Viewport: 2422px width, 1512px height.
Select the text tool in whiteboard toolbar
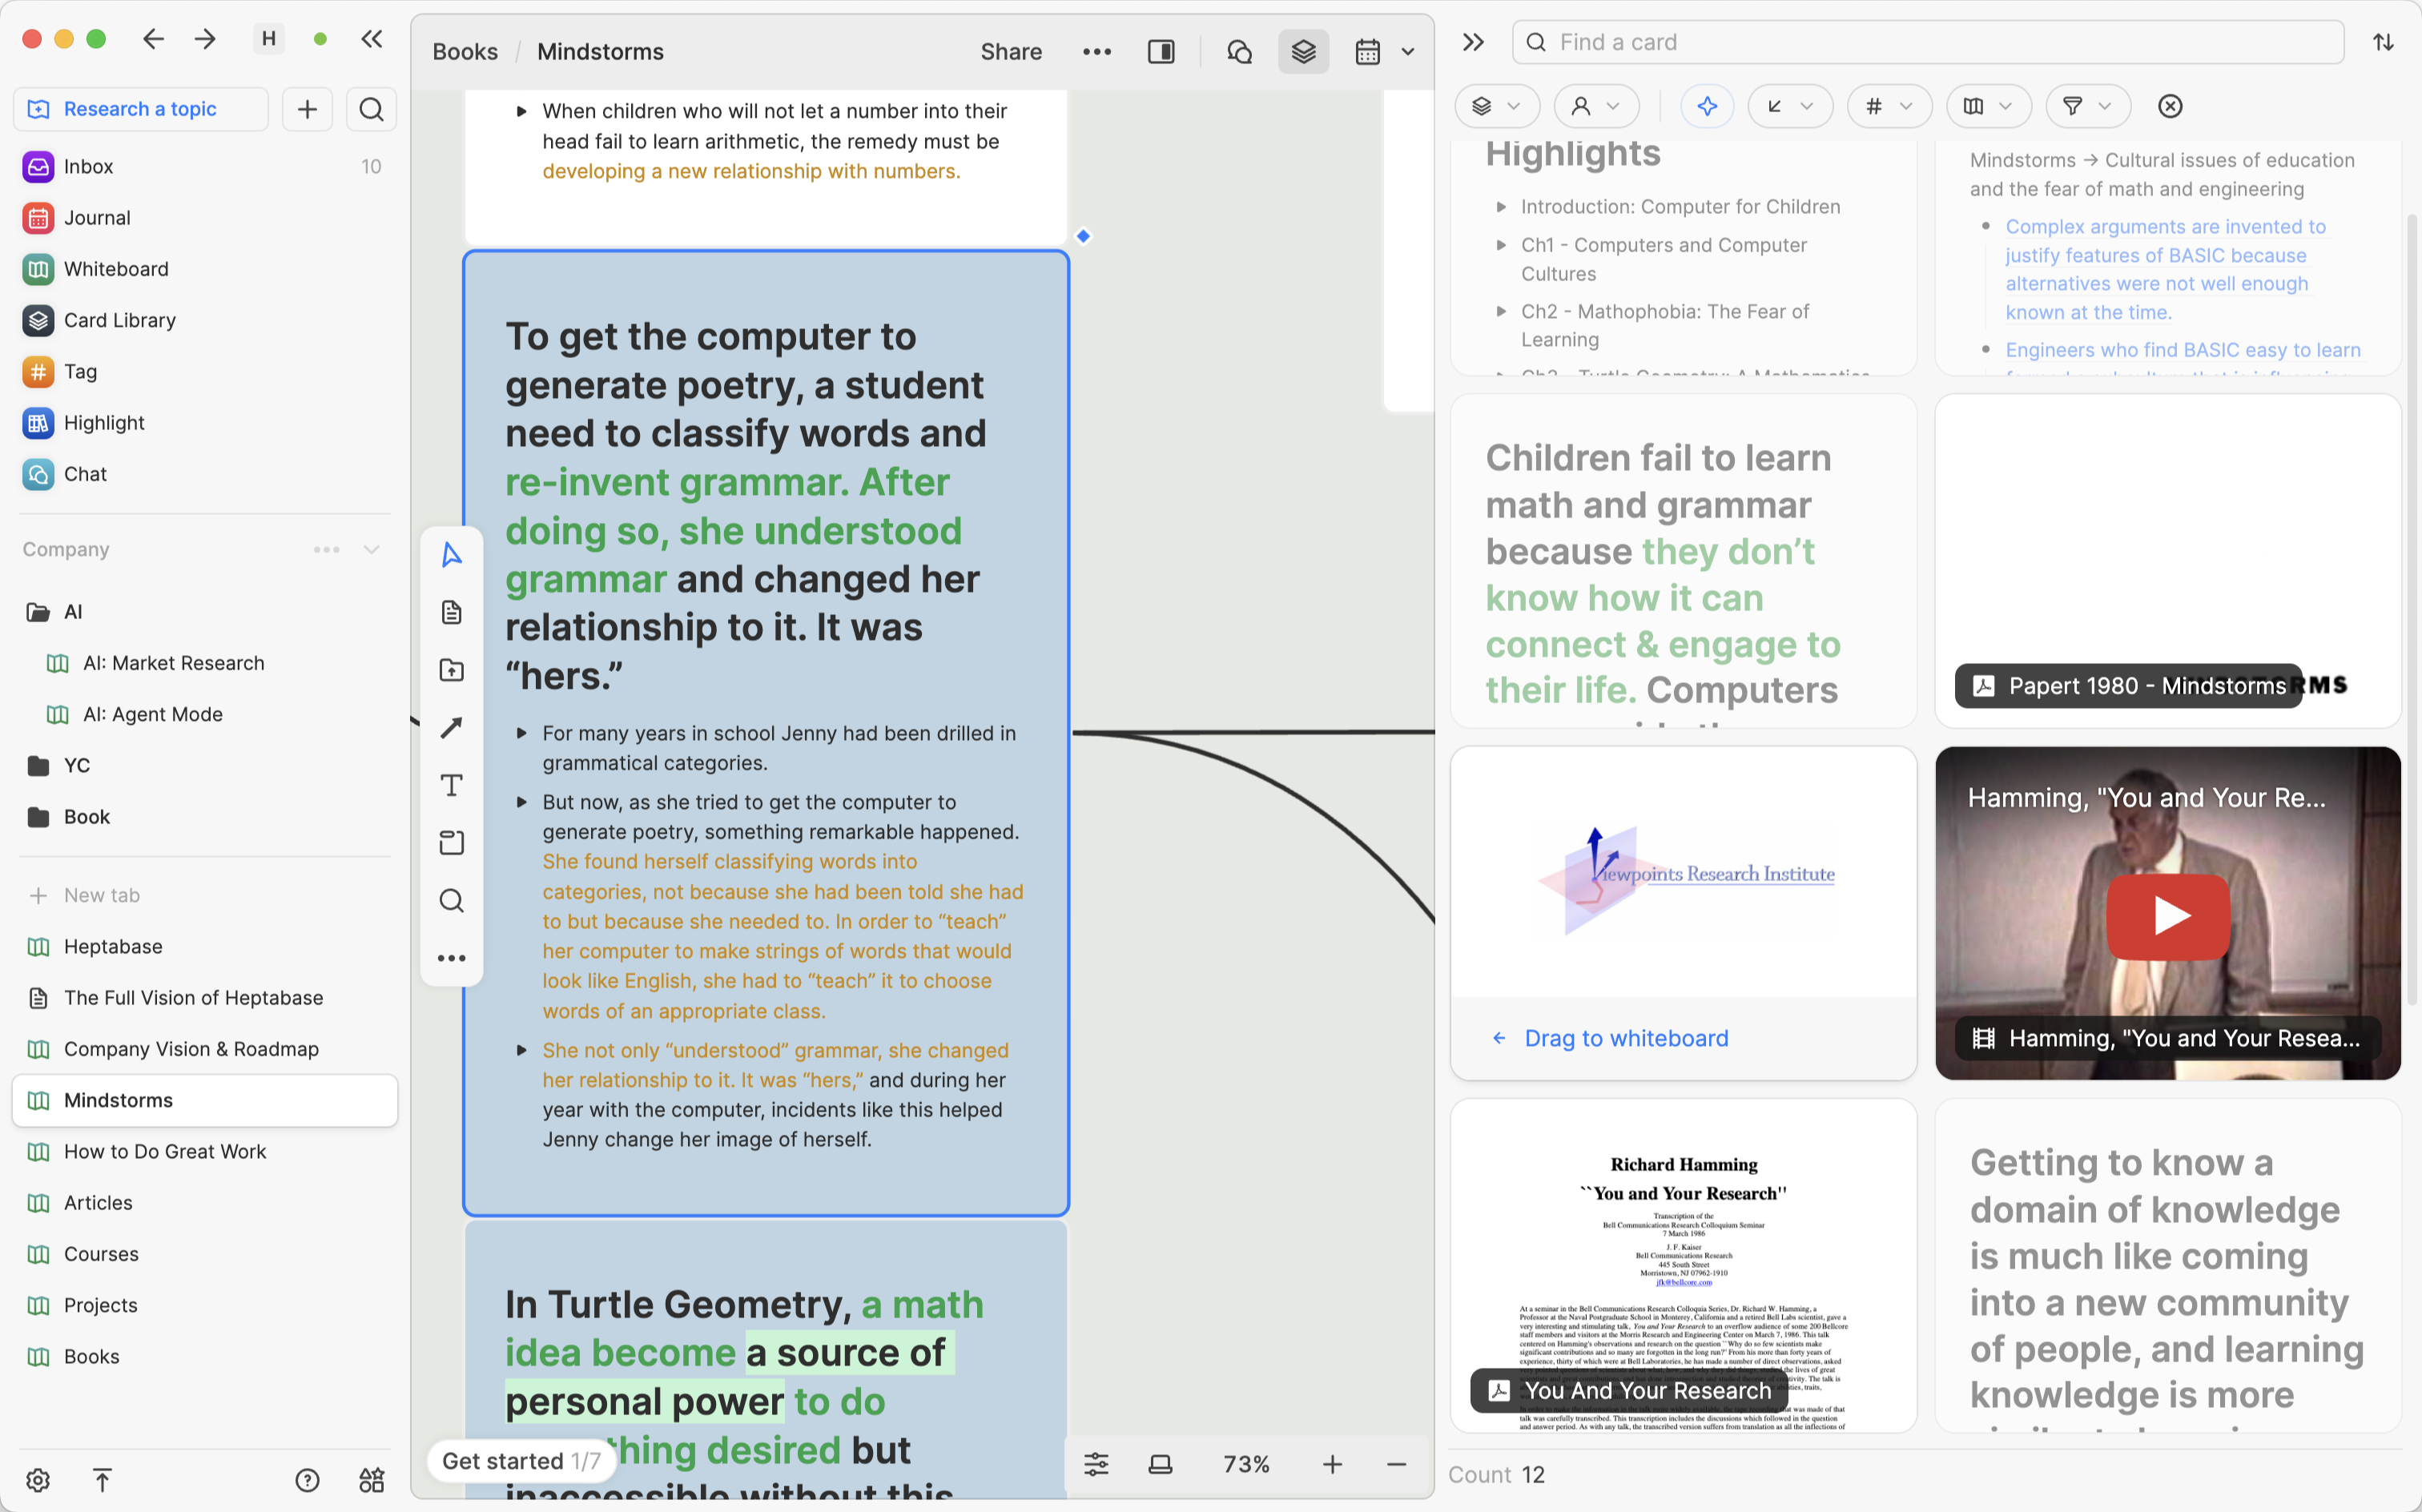click(451, 785)
